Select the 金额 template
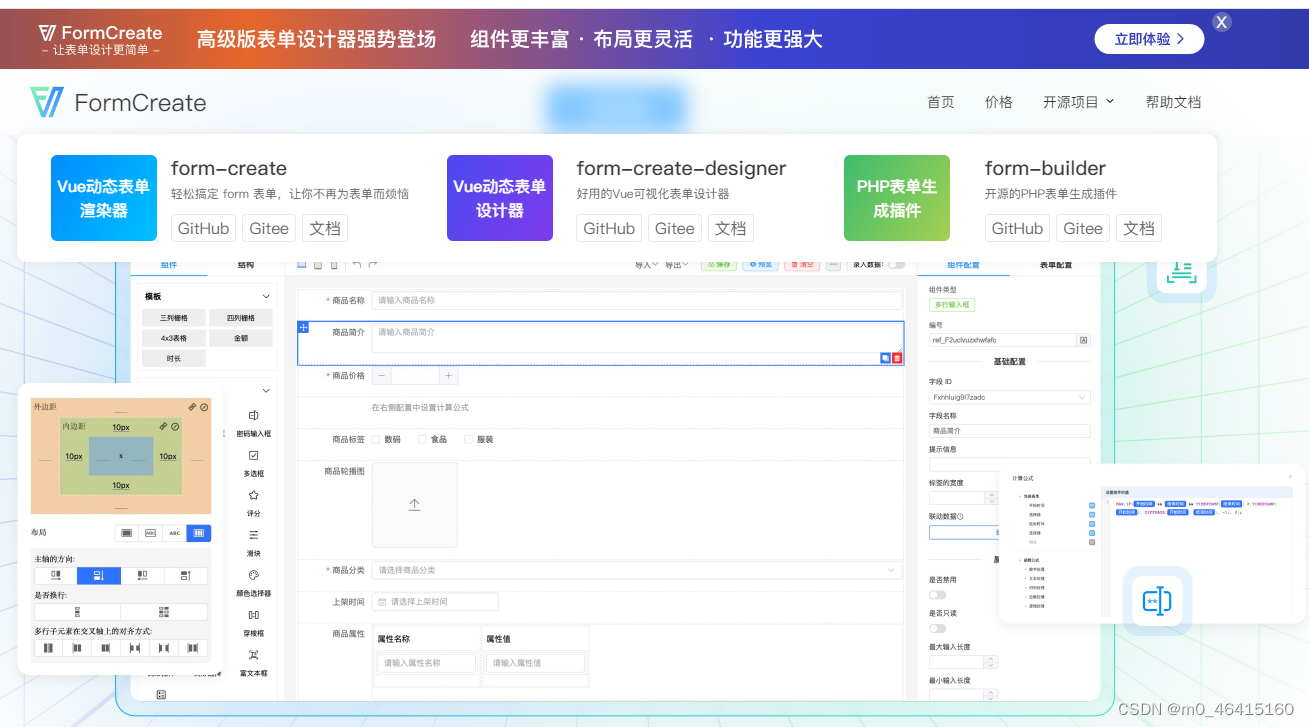 point(241,338)
